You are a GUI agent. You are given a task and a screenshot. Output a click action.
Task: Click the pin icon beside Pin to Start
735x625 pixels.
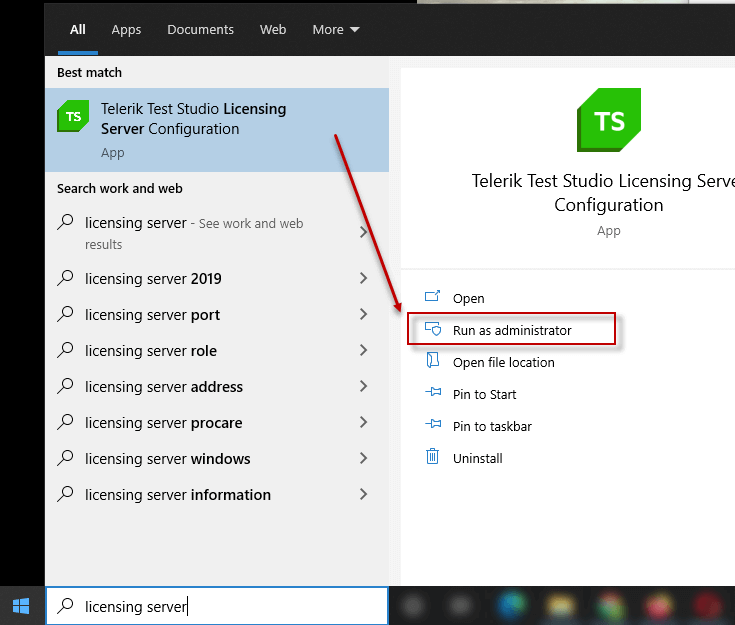click(x=433, y=392)
